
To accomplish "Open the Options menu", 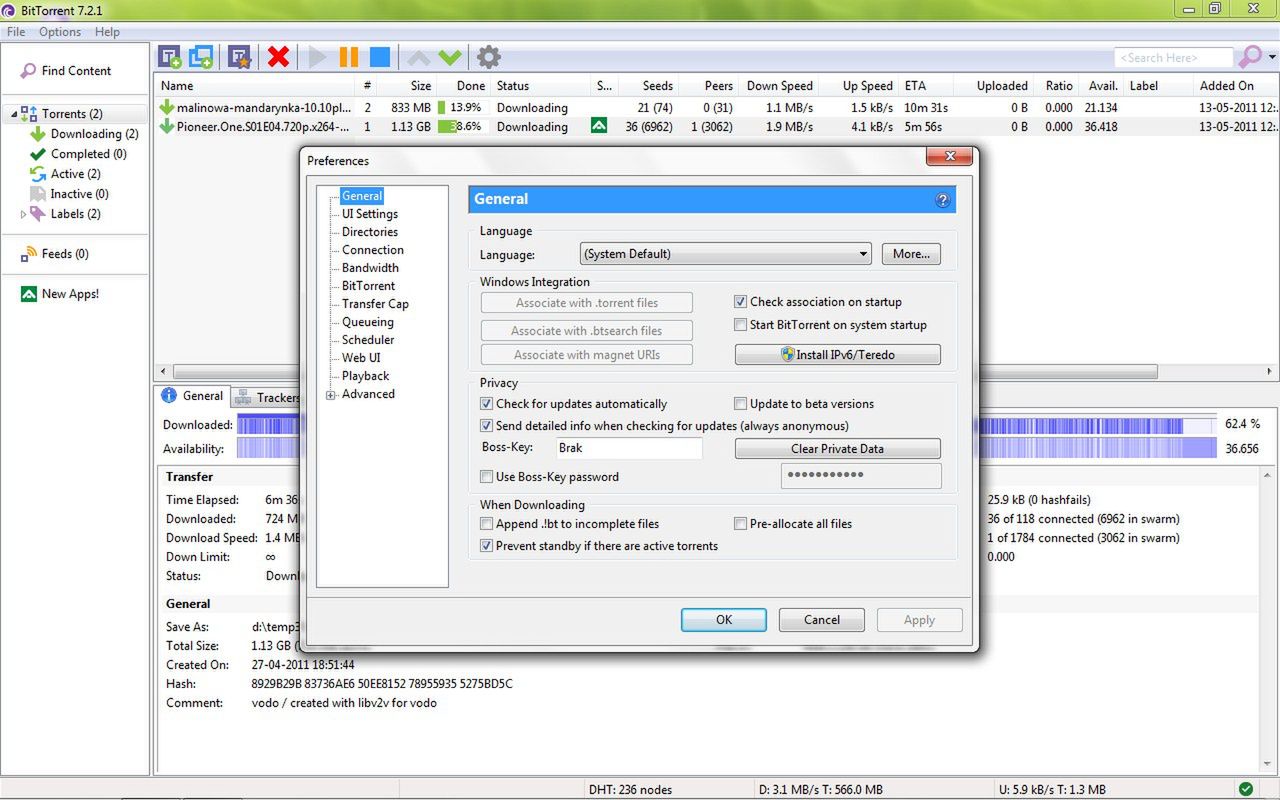I will (x=60, y=32).
